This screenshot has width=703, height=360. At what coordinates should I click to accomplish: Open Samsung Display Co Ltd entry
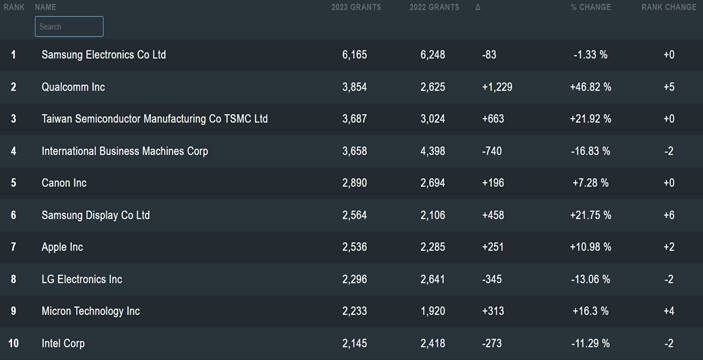point(95,215)
